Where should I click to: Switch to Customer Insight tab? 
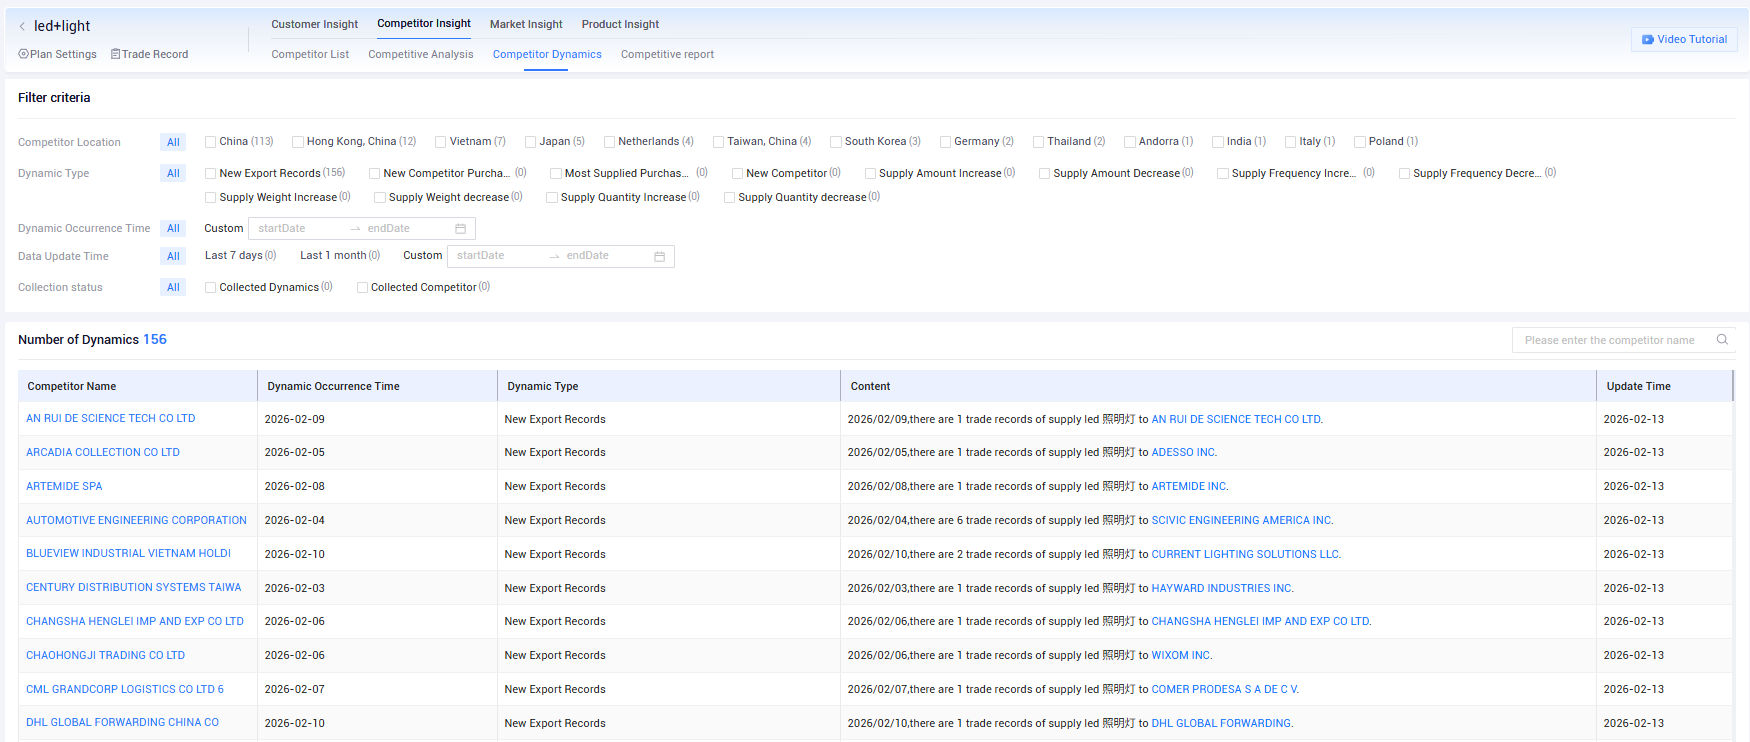[x=314, y=24]
